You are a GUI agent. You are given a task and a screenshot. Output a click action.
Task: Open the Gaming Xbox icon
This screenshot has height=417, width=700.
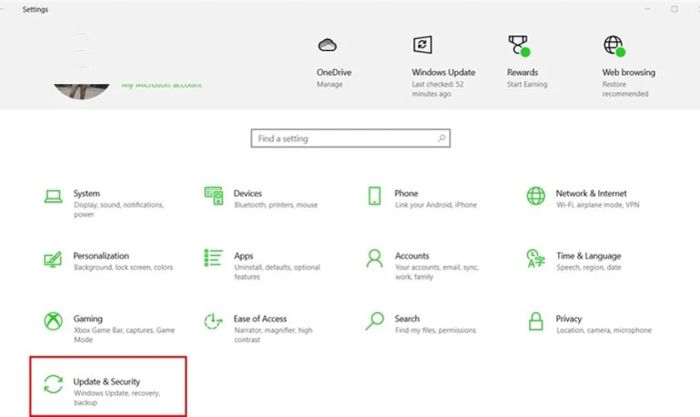point(53,321)
